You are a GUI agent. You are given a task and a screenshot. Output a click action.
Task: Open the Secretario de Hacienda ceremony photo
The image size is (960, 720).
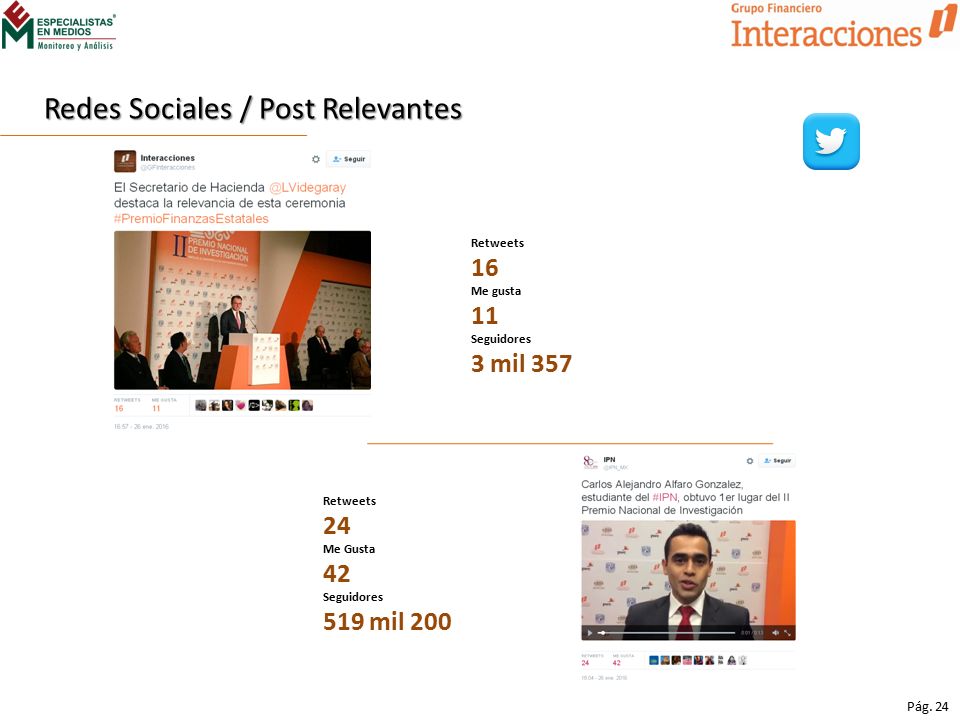242,310
